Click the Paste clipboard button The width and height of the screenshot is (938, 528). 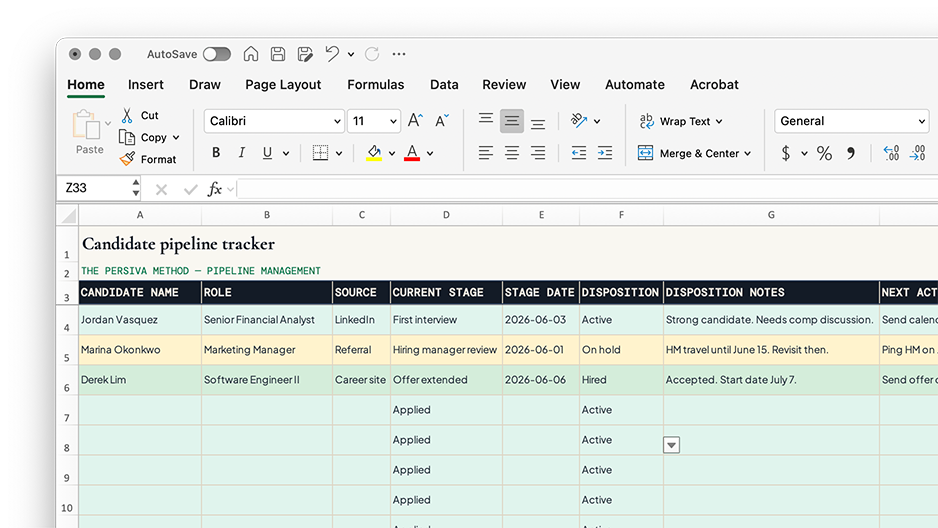[88, 133]
